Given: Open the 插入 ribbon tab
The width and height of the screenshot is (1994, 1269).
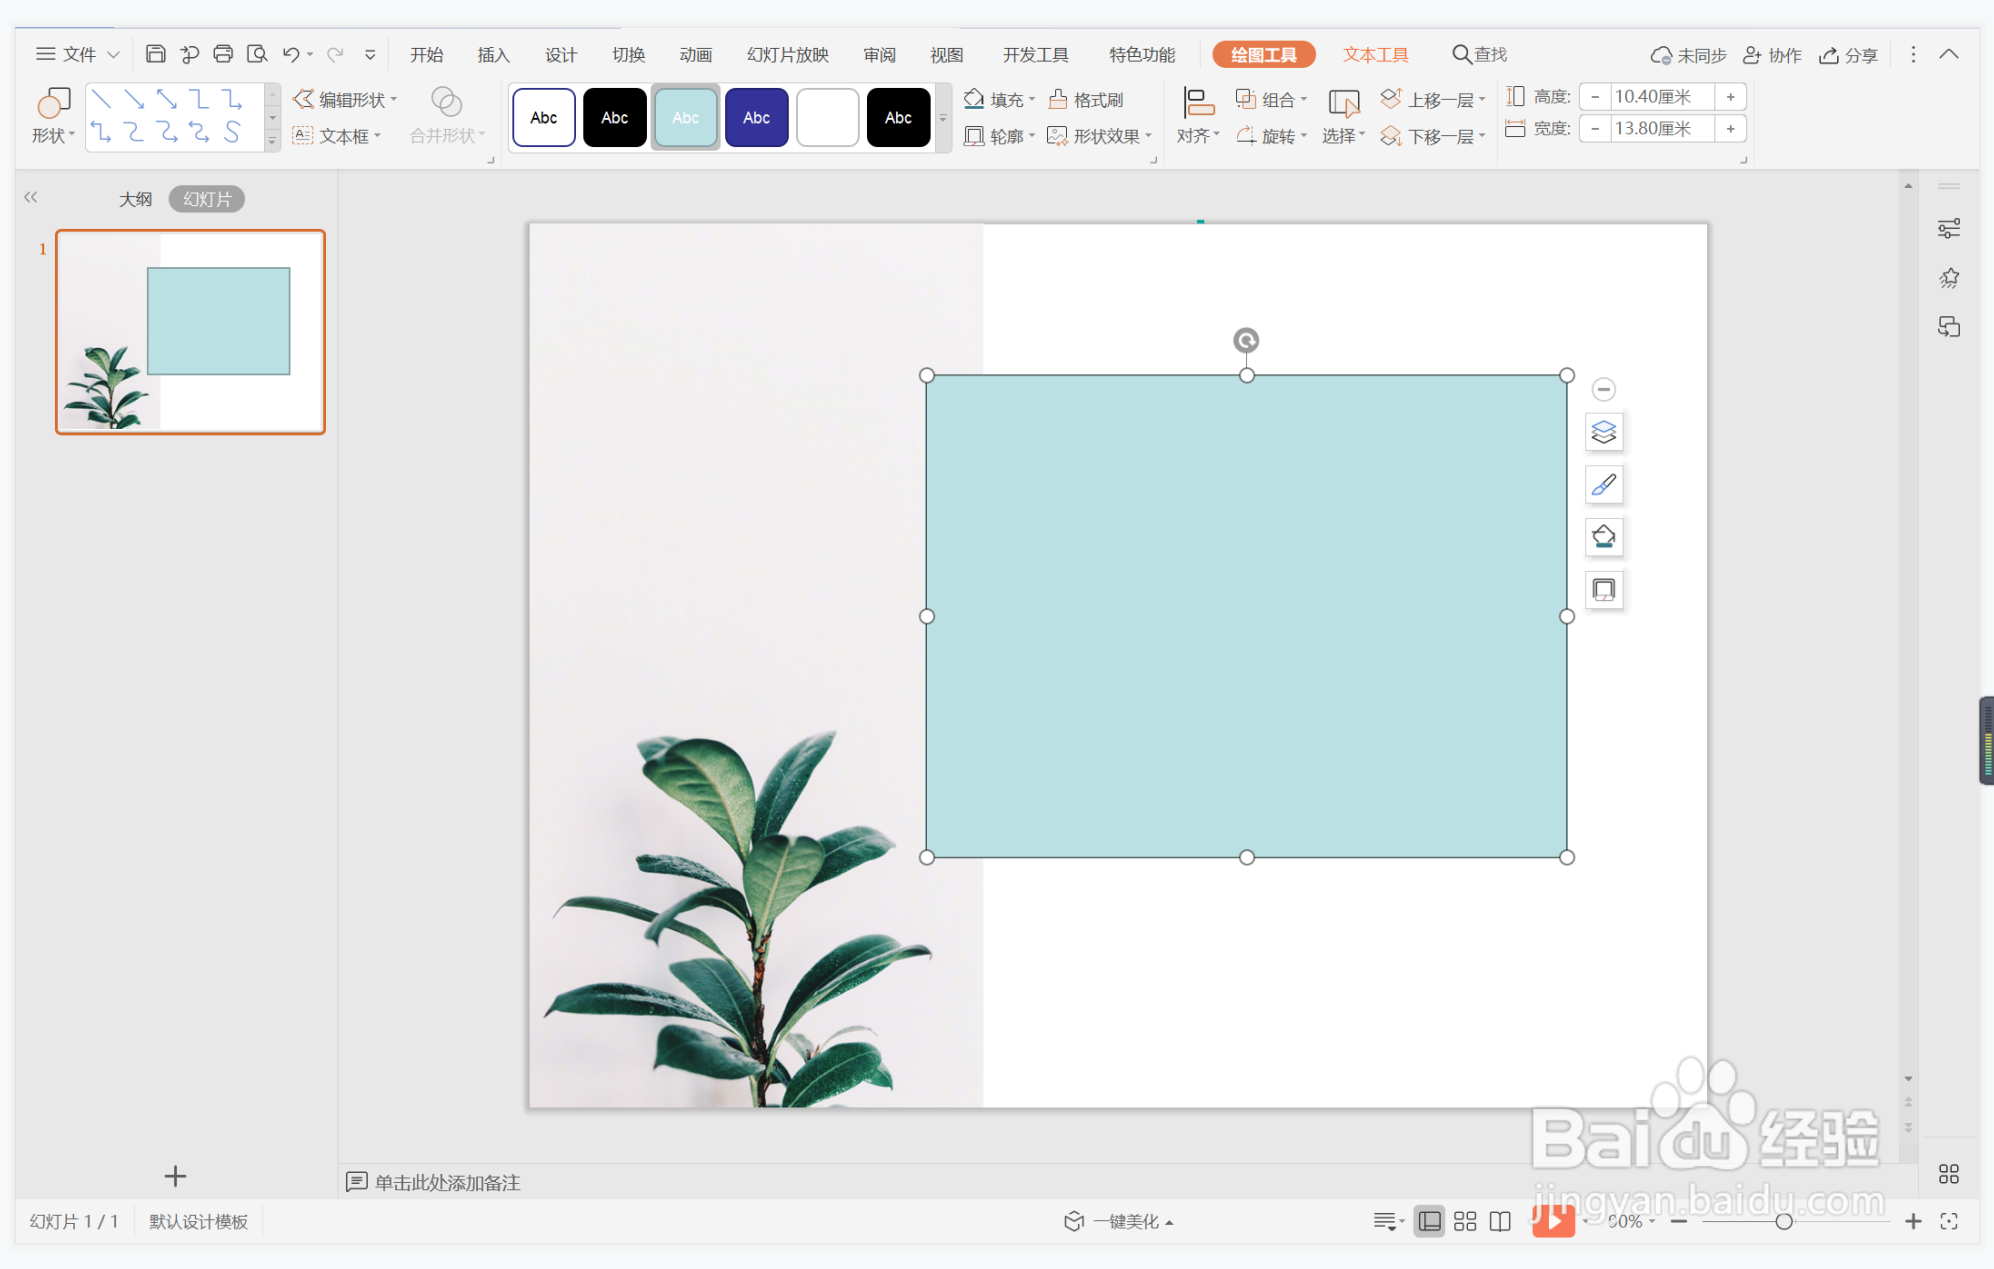Looking at the screenshot, I should [x=494, y=55].
